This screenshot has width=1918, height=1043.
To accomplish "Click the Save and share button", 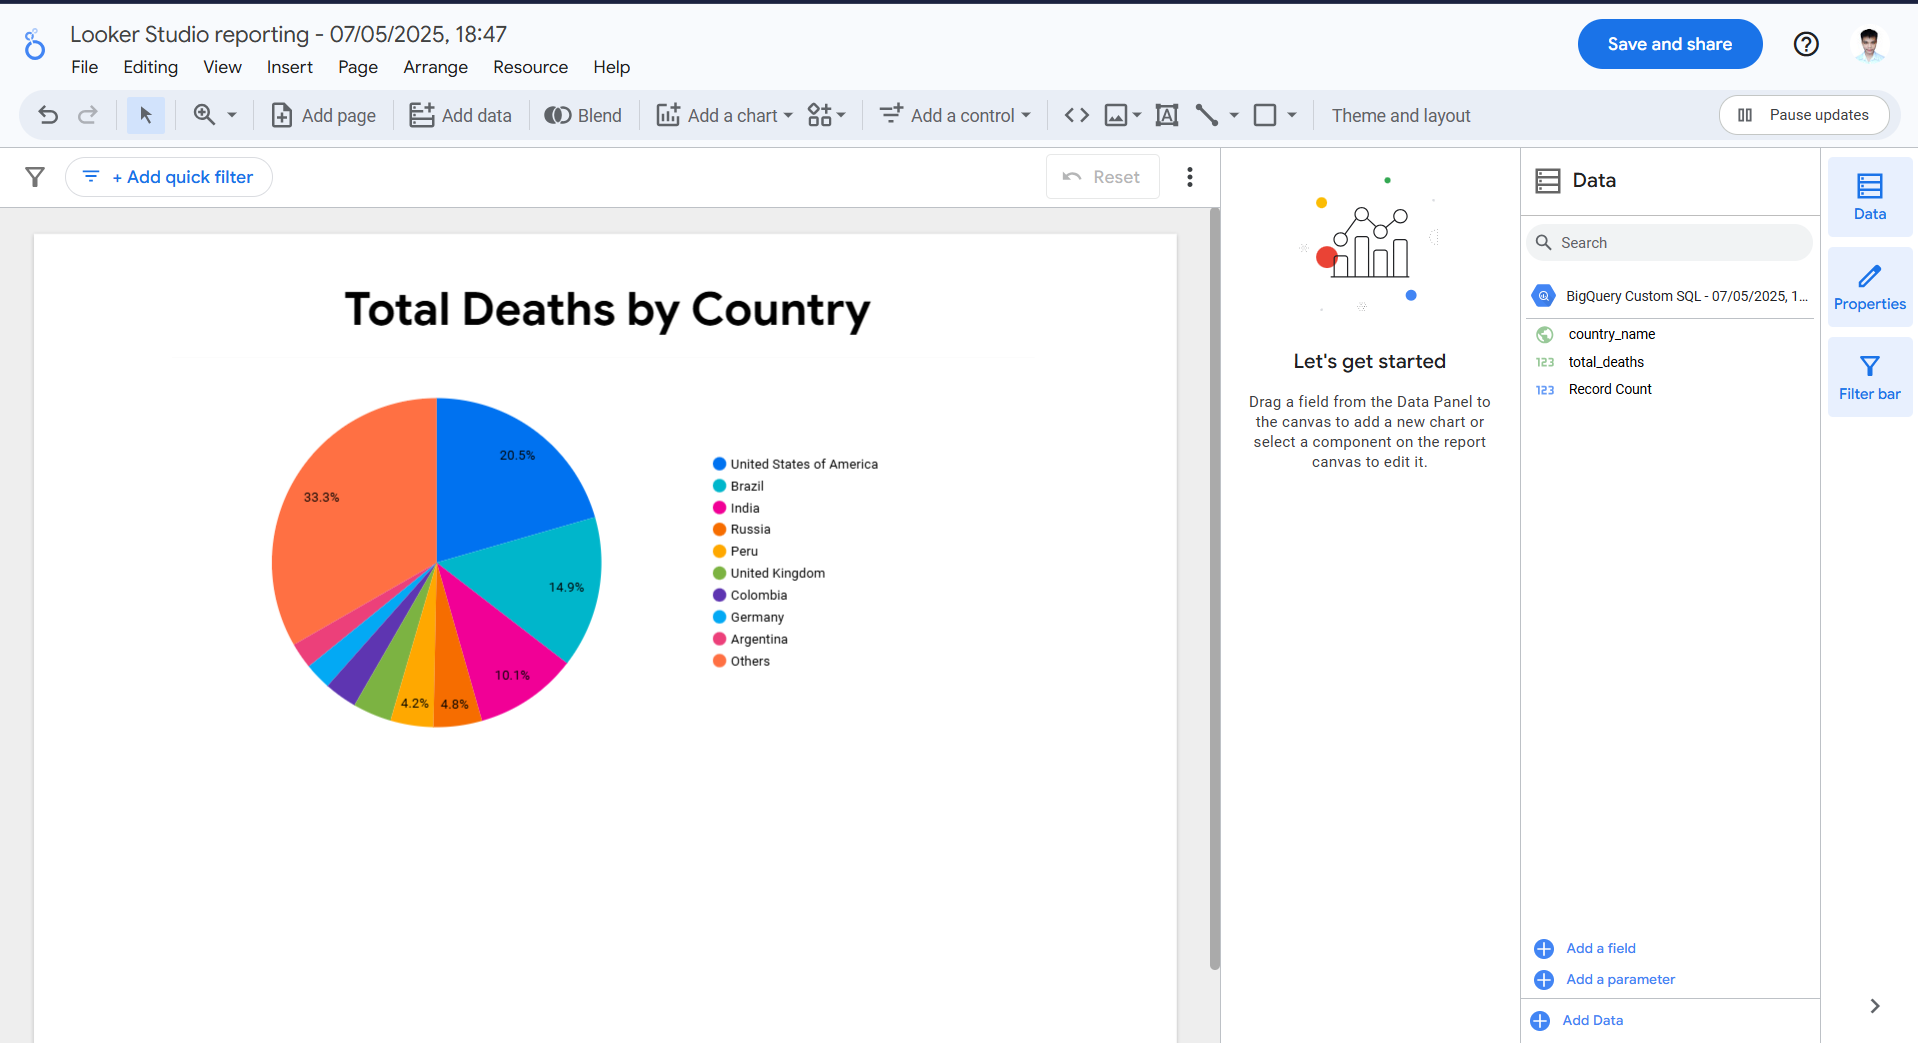I will point(1669,44).
